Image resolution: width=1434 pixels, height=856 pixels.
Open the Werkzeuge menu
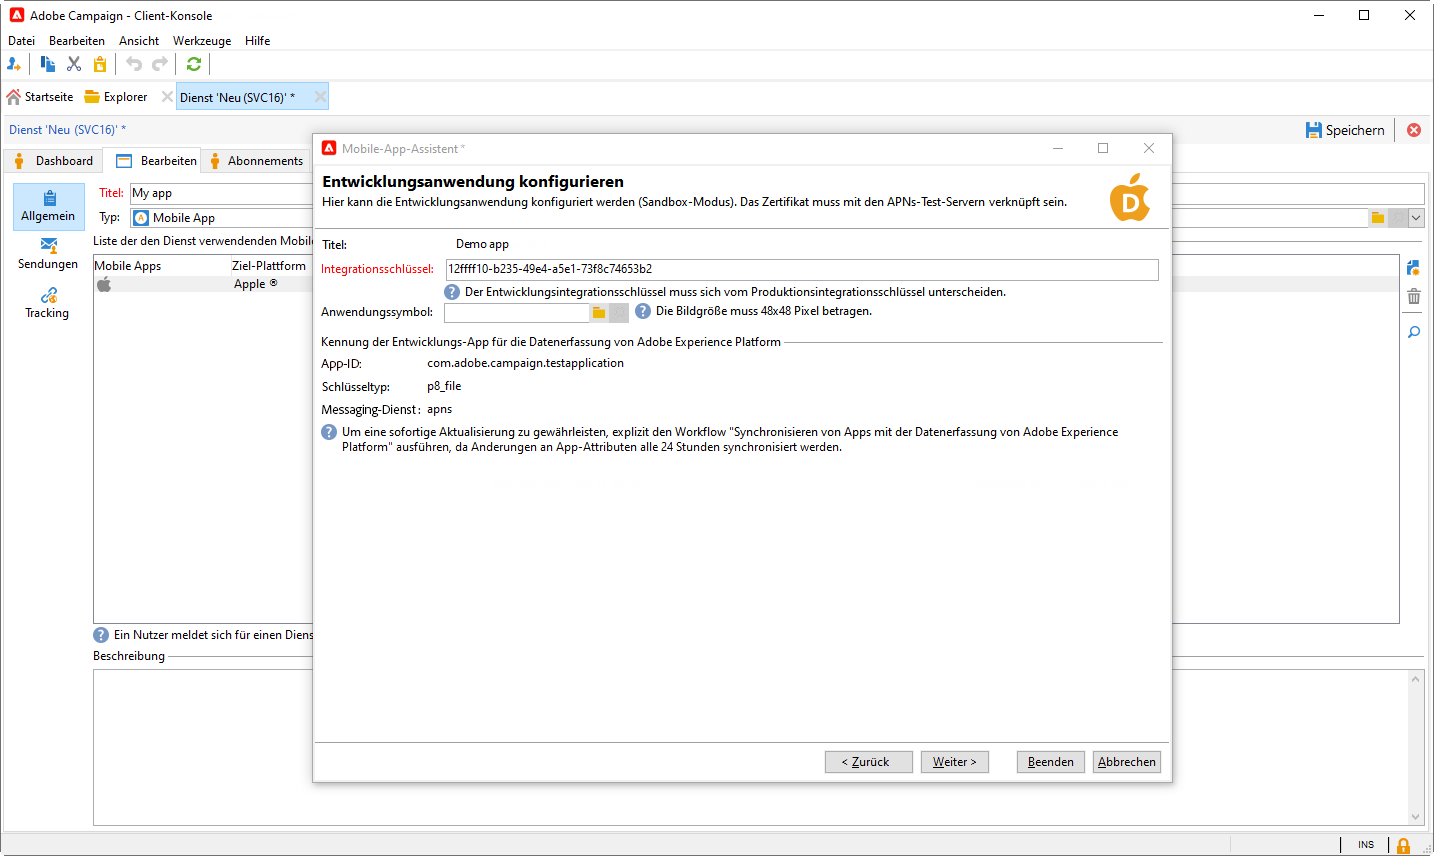(202, 41)
